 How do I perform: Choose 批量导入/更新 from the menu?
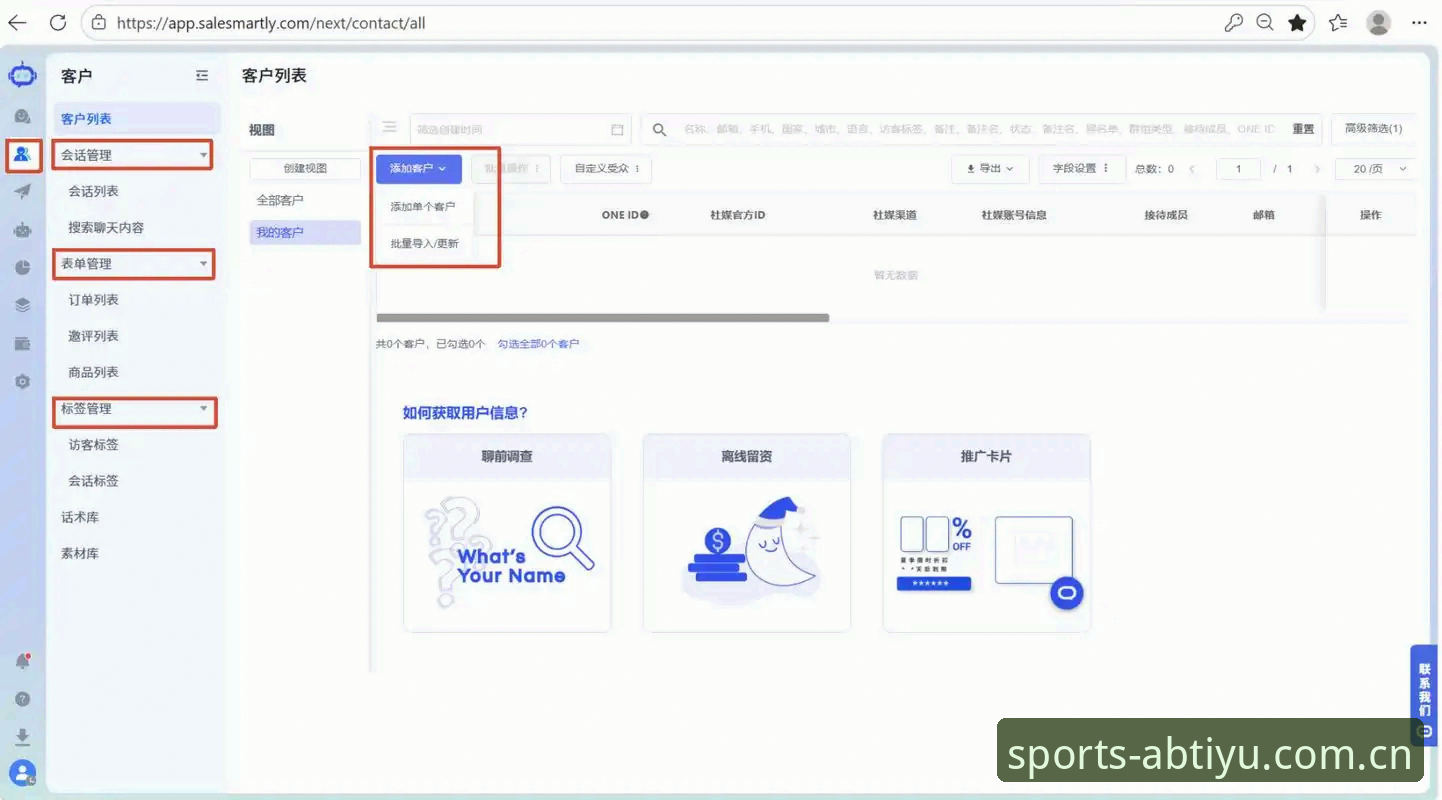coord(423,243)
